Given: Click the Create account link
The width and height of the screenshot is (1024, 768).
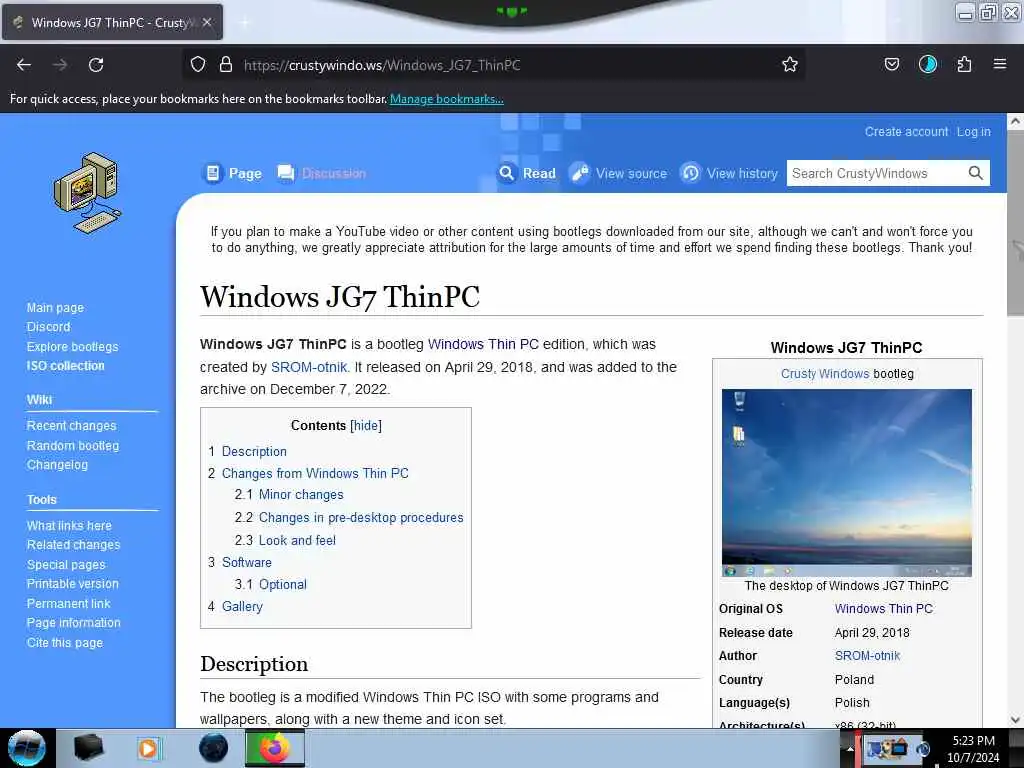Looking at the screenshot, I should (906, 131).
